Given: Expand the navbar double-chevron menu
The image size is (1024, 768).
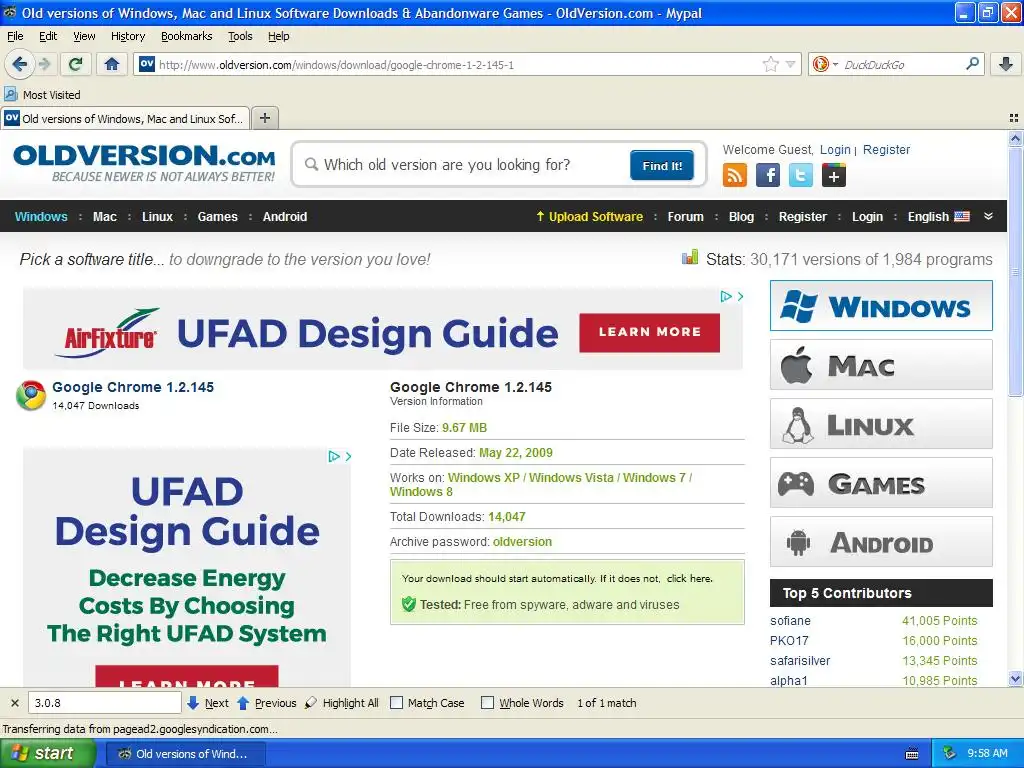Looking at the screenshot, I should [x=988, y=216].
